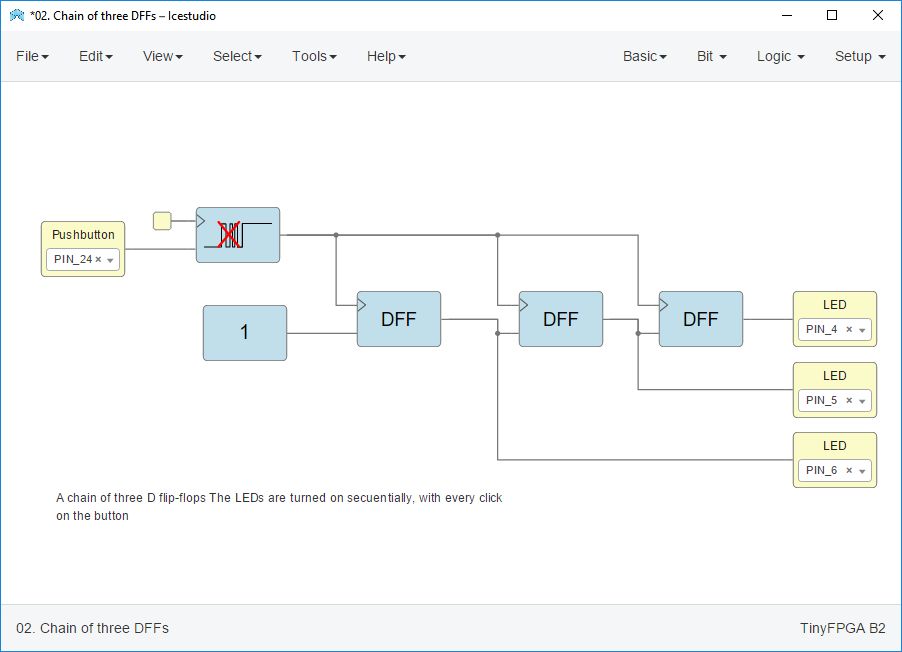
Task: Select the first DFF block after constant 1
Action: [x=398, y=319]
